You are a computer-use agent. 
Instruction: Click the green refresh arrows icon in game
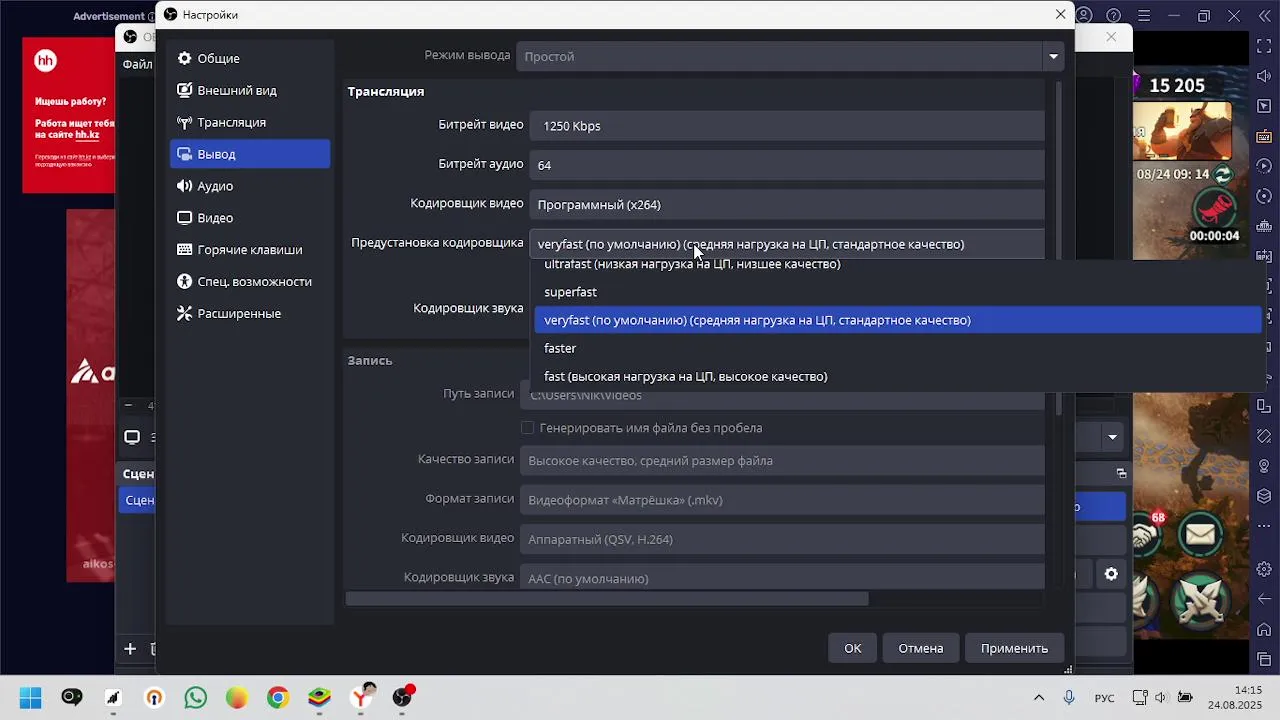coord(1223,174)
